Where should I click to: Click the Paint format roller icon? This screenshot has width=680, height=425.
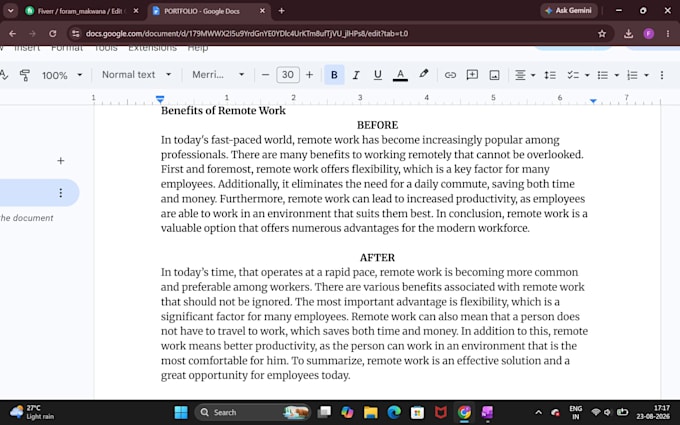tap(25, 75)
